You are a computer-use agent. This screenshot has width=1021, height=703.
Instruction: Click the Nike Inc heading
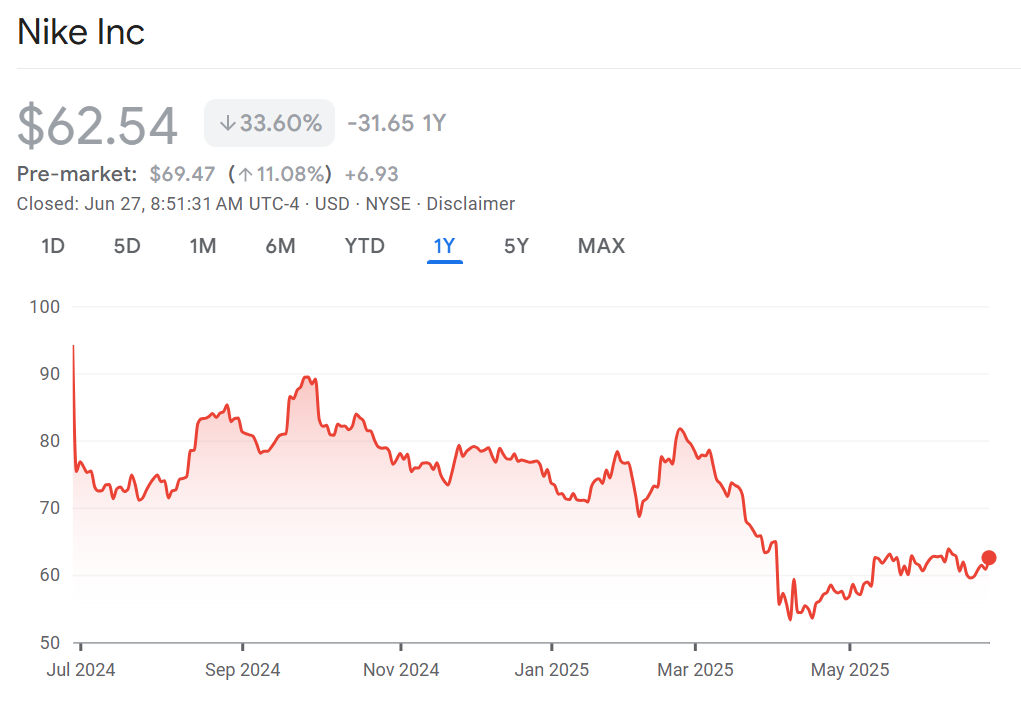[81, 32]
